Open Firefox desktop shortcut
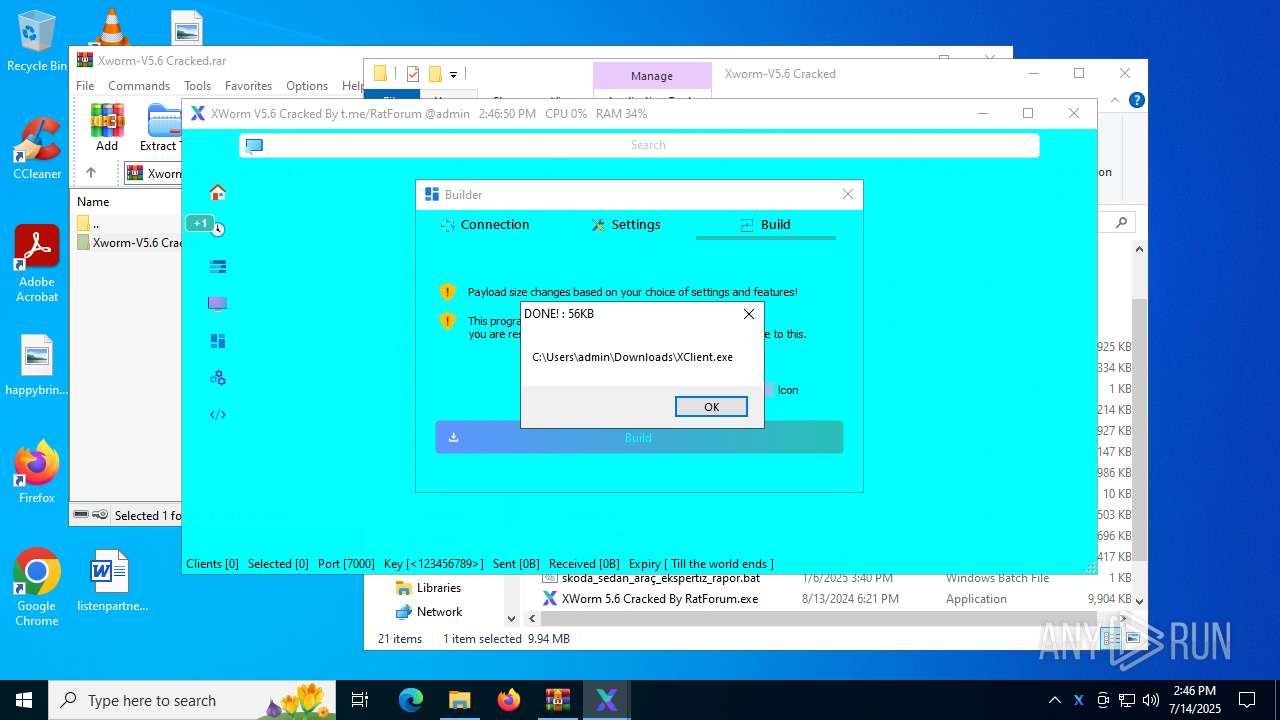This screenshot has height=720, width=1280. pyautogui.click(x=37, y=472)
